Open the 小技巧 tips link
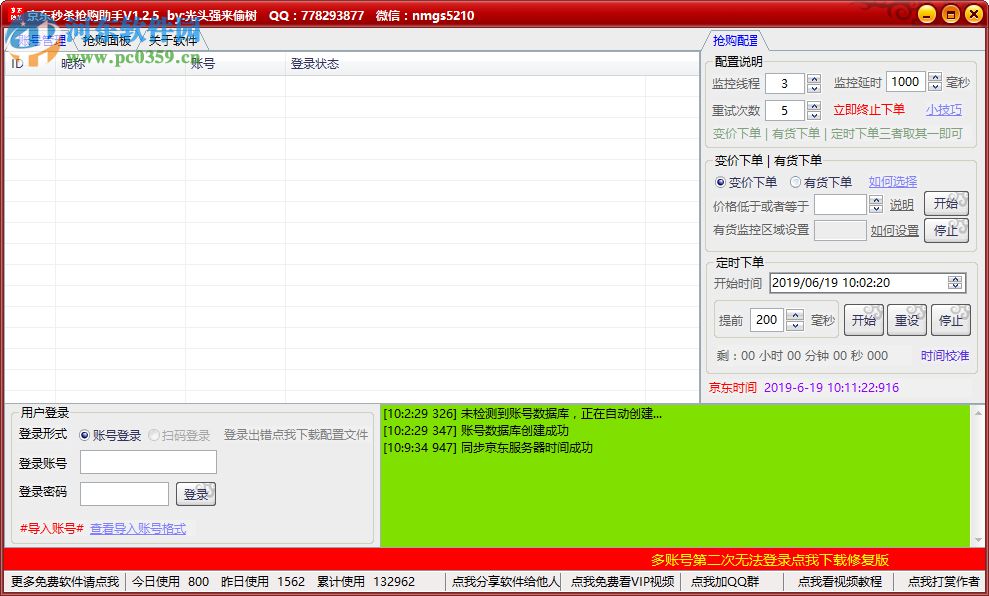 [x=943, y=110]
